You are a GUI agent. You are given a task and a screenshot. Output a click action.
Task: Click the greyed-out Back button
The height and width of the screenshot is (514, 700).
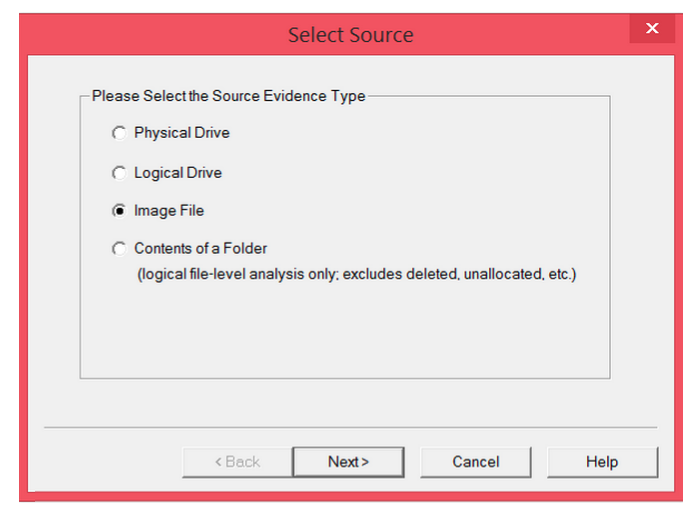237,462
